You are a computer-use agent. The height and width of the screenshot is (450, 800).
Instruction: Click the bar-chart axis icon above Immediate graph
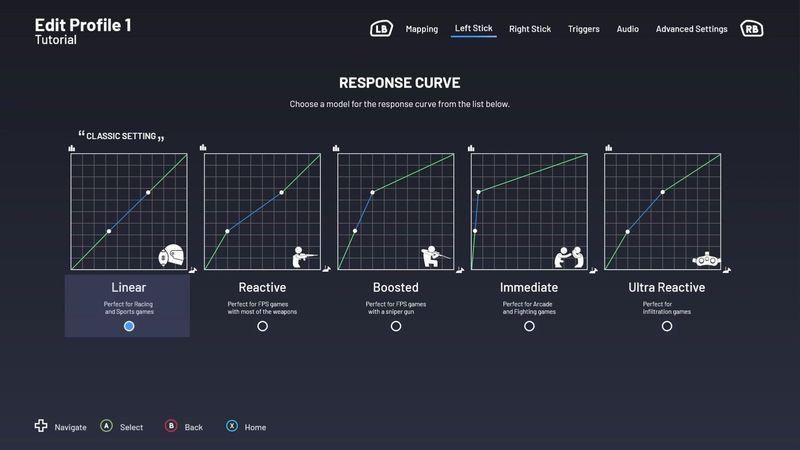coord(471,148)
